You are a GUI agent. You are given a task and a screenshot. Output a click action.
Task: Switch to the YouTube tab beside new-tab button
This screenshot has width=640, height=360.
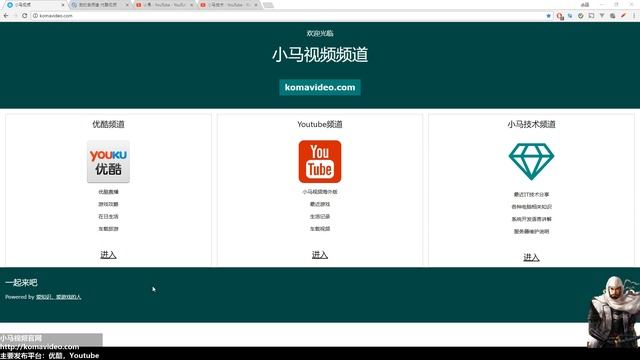click(229, 5)
